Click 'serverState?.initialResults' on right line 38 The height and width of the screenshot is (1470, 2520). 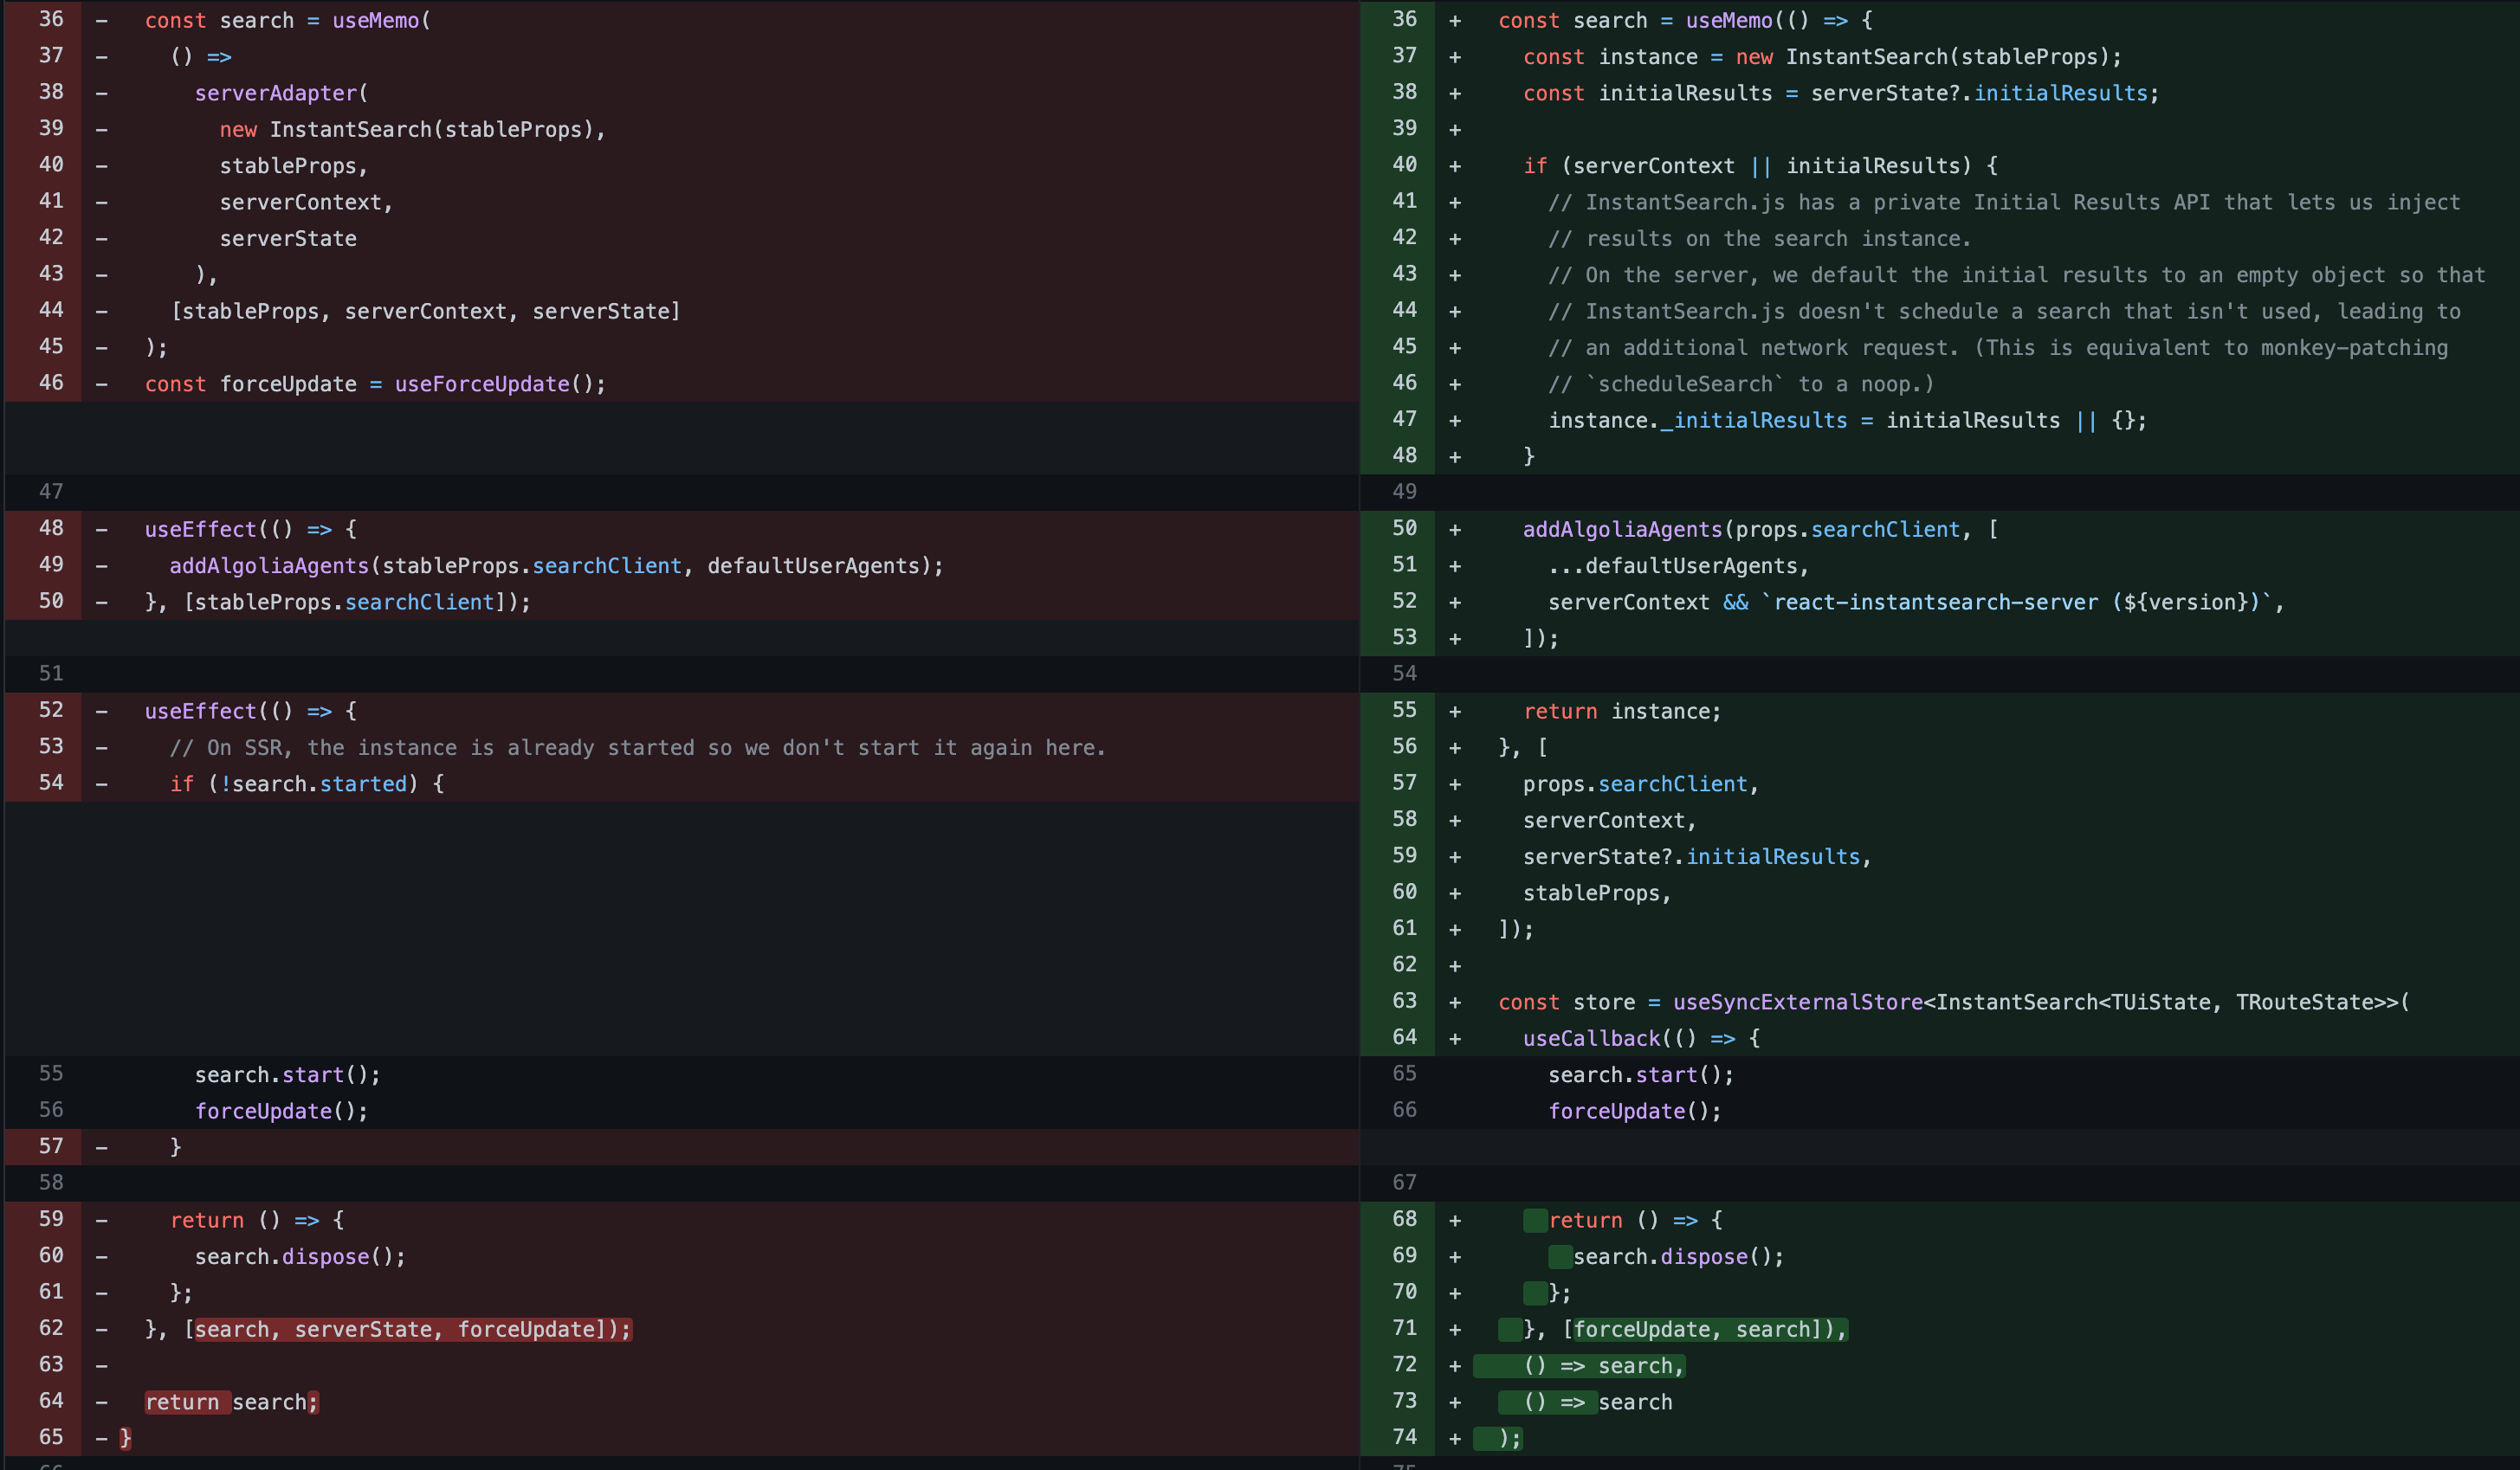[x=1978, y=93]
